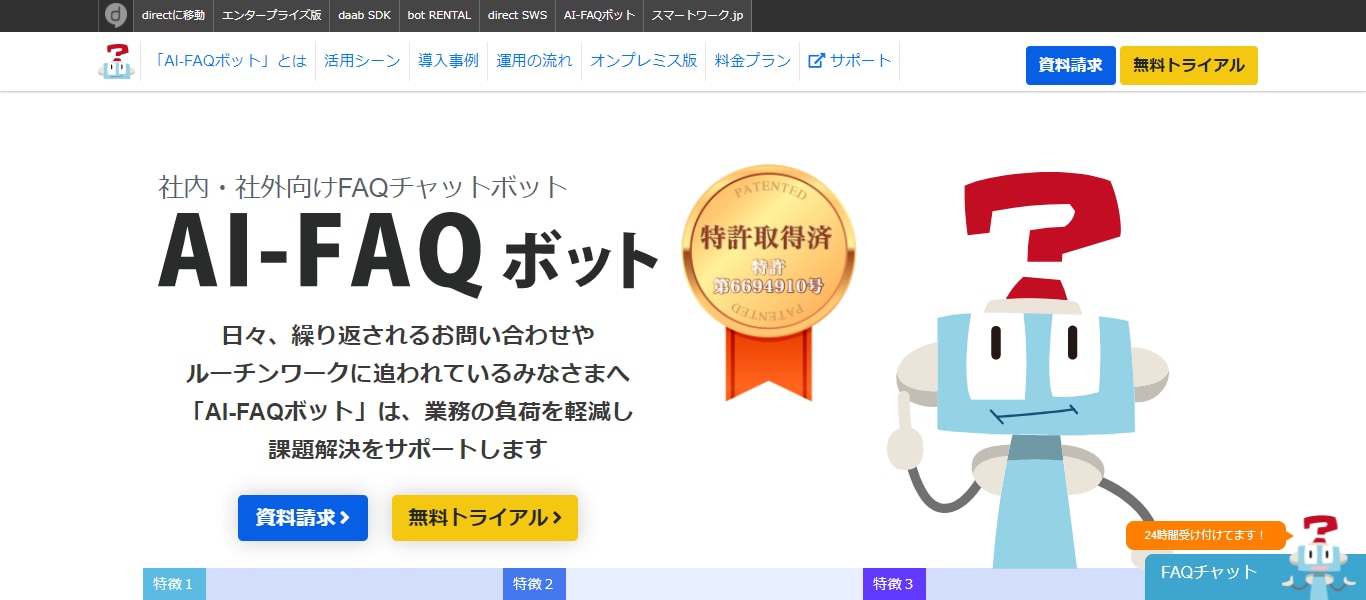This screenshot has width=1366, height=600.
Task: Click the external link icon beside サポート
Action: (816, 60)
